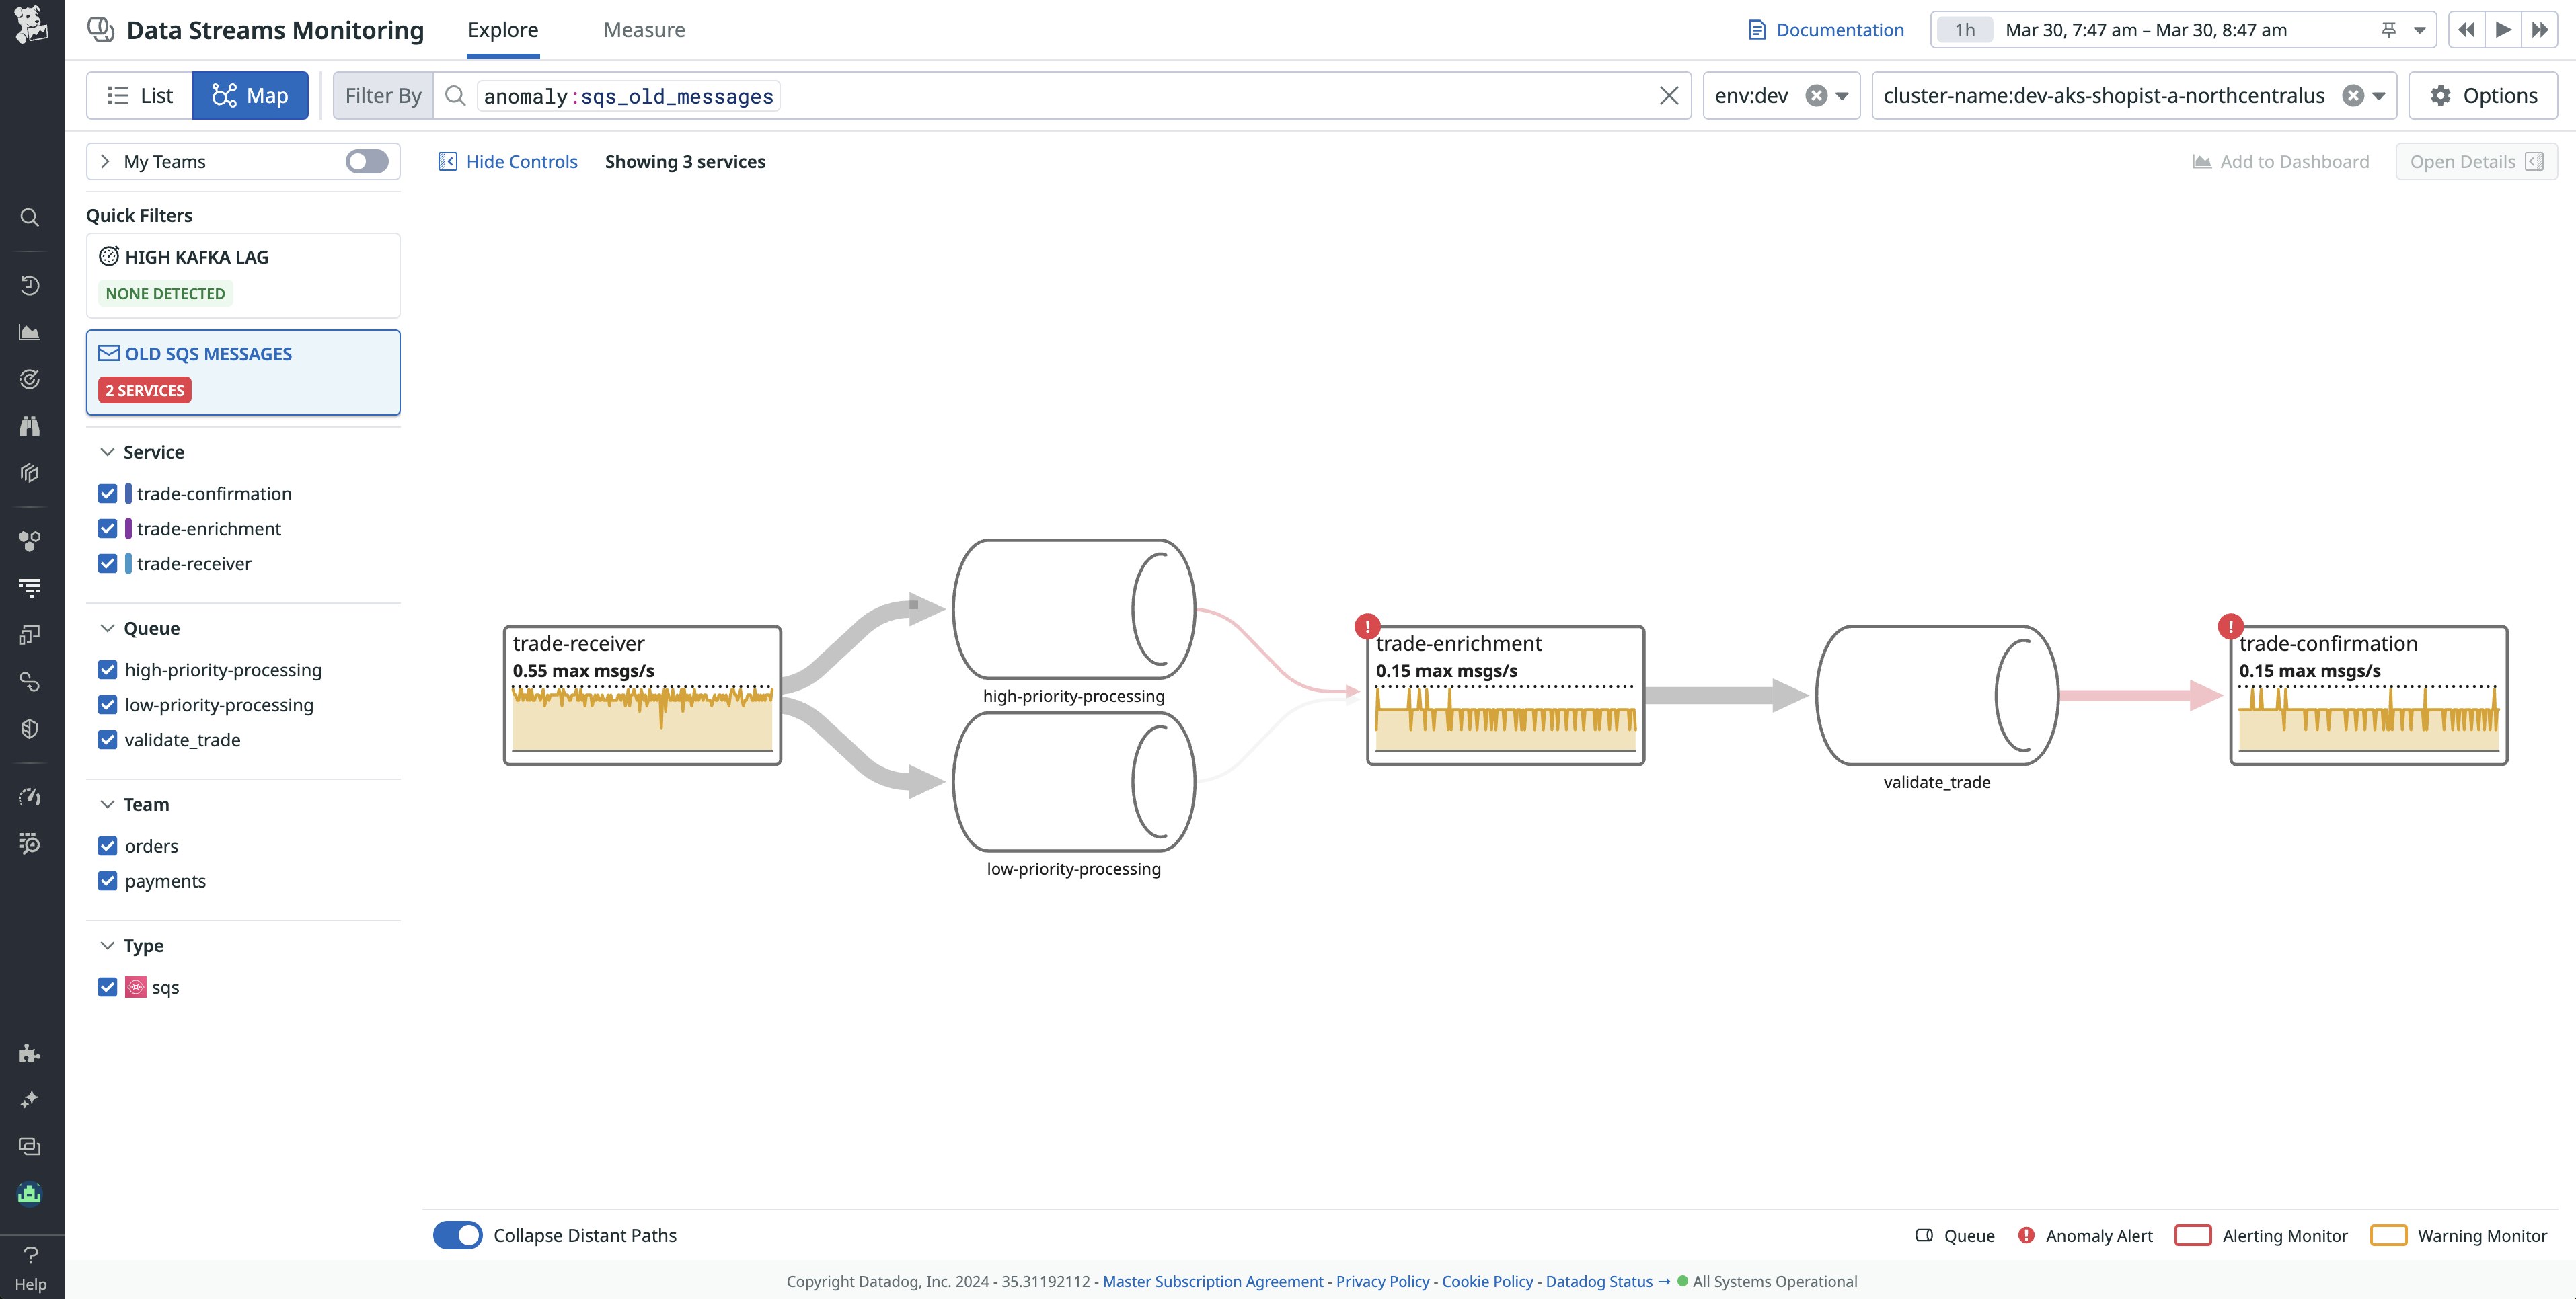Uncheck the trade-enrichment service filter

pos(107,528)
